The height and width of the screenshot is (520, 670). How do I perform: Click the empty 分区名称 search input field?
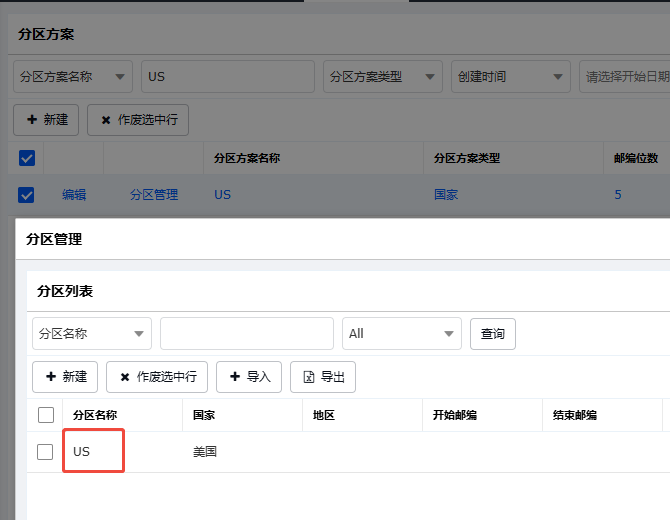[247, 334]
